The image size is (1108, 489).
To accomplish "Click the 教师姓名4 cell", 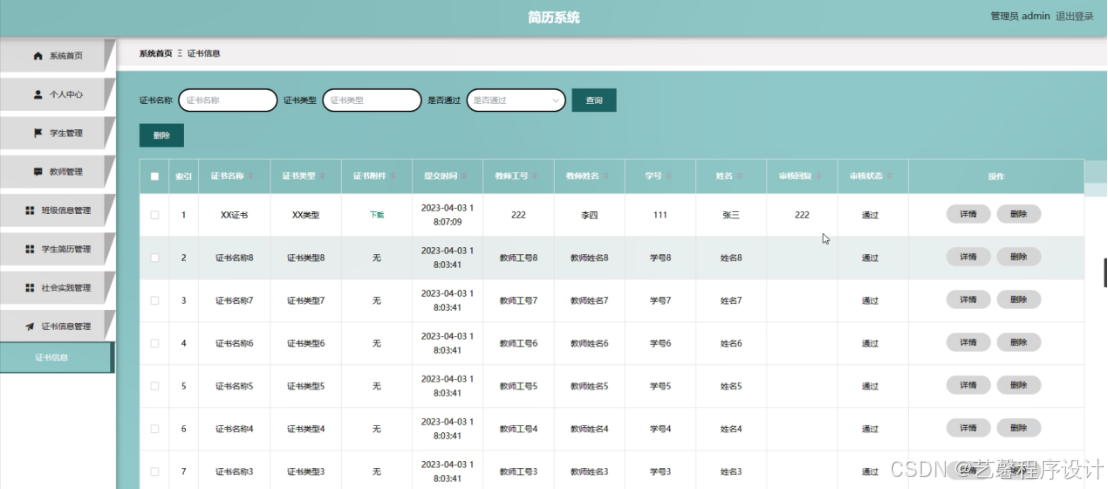I will (x=589, y=429).
